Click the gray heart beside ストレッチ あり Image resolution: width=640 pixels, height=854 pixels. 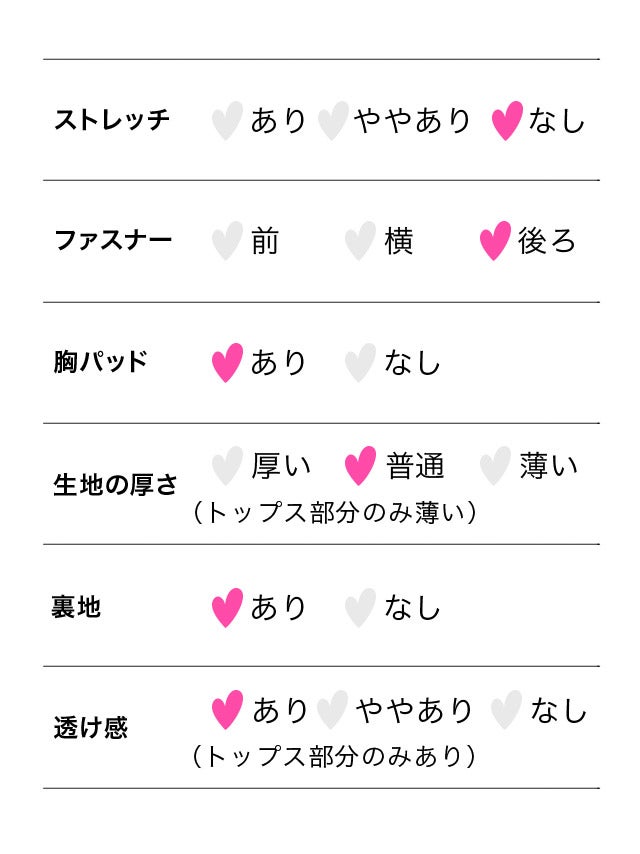pyautogui.click(x=227, y=121)
